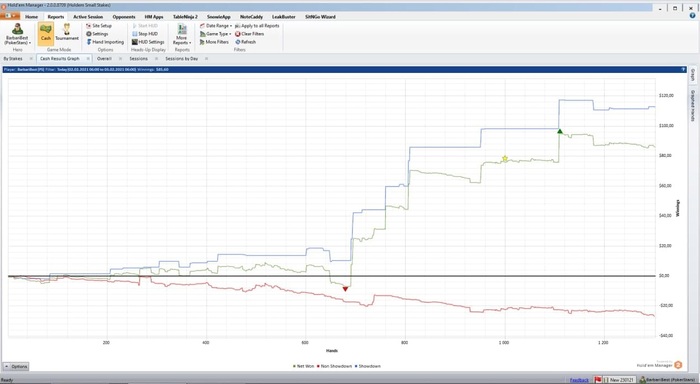Toggle the Non Showdown legend series
The height and width of the screenshot is (384, 700).
pyautogui.click(x=334, y=366)
